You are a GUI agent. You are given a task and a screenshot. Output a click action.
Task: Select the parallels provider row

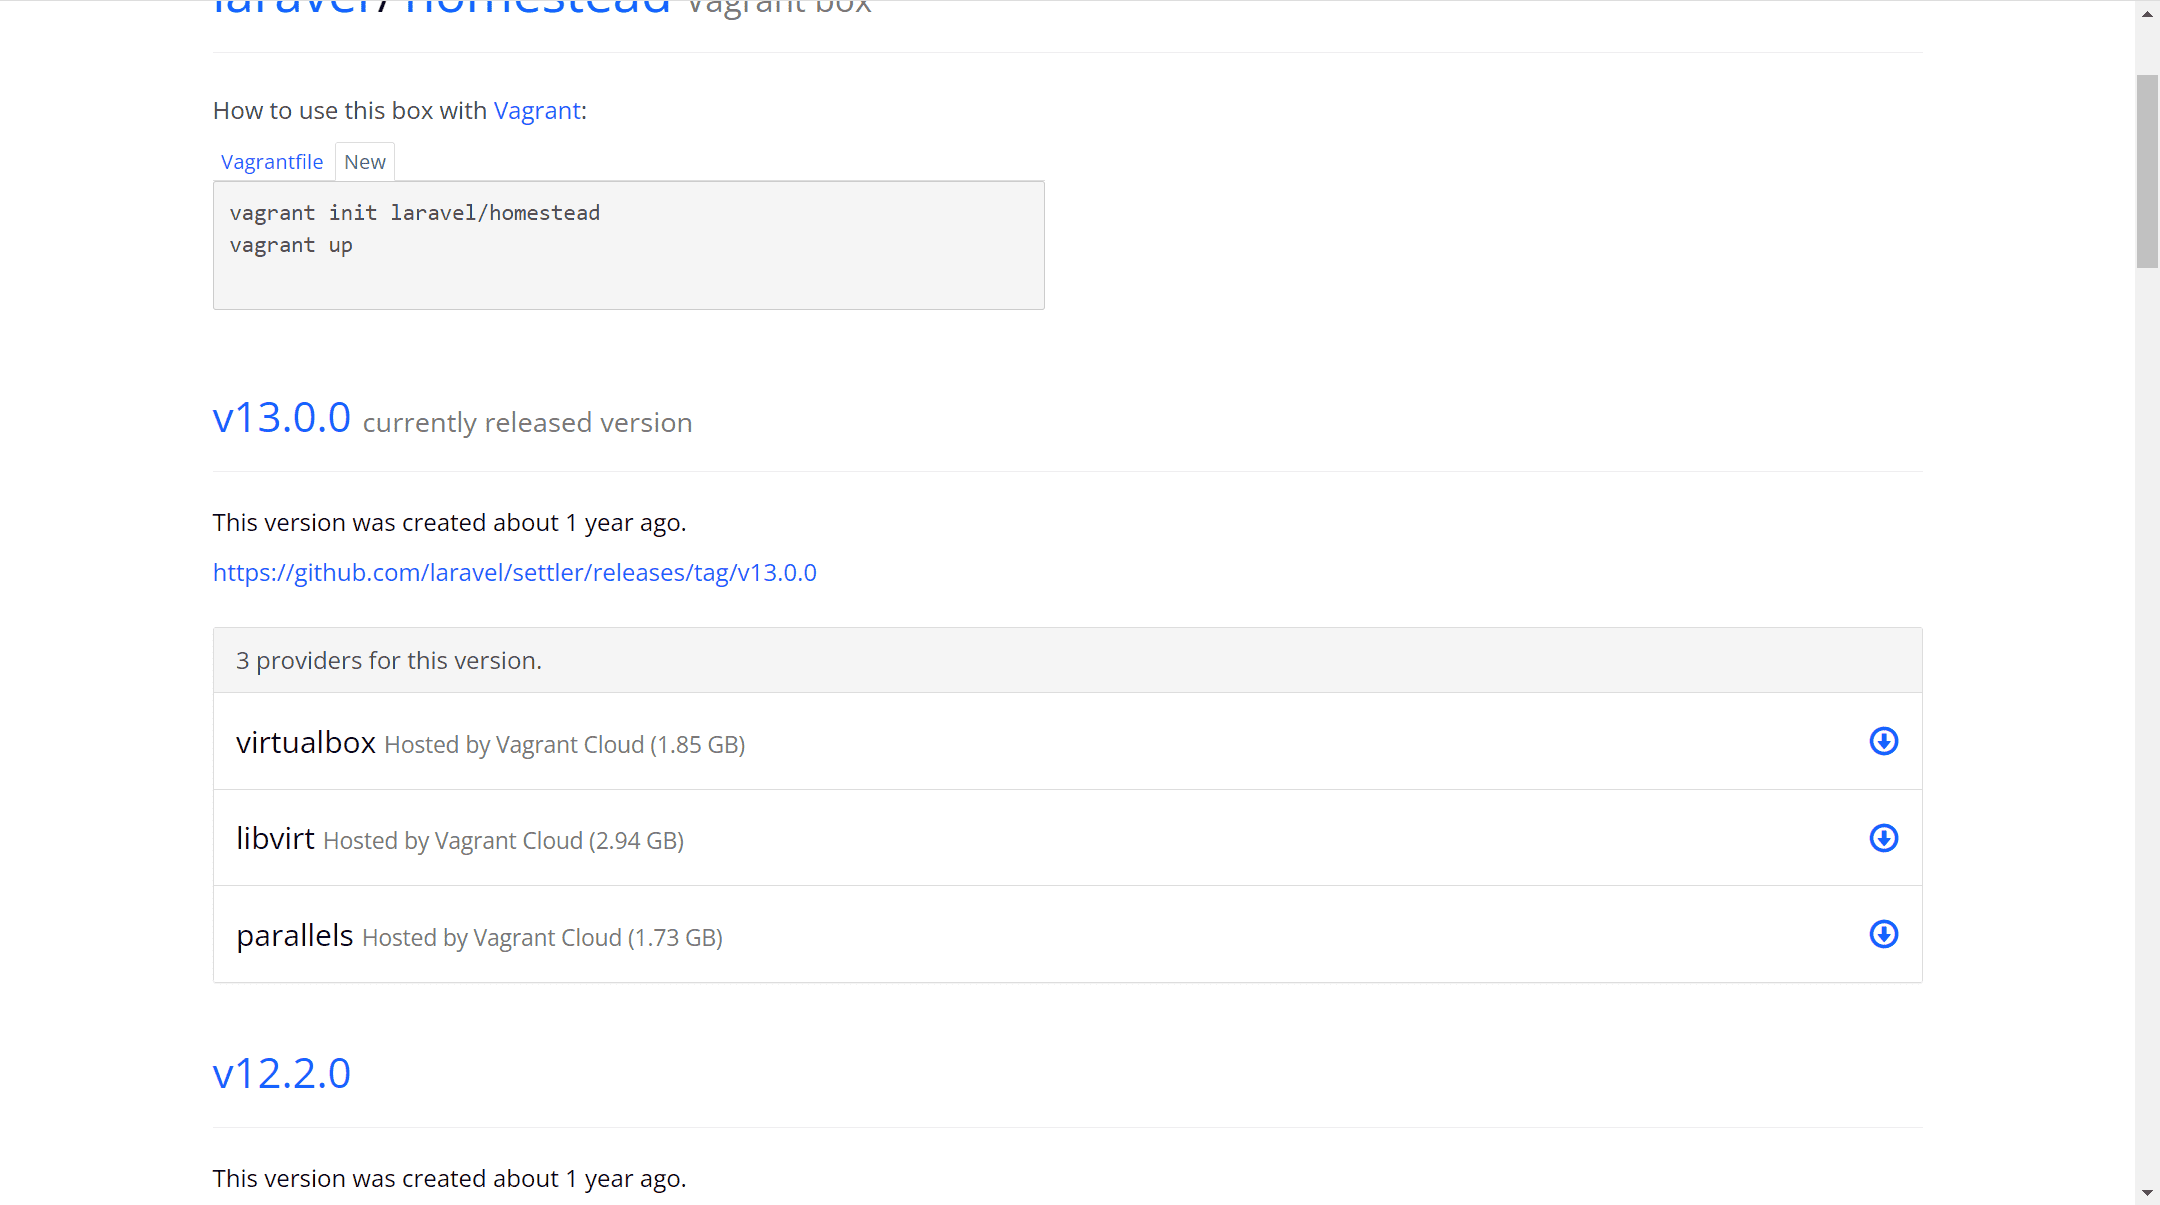[1068, 934]
